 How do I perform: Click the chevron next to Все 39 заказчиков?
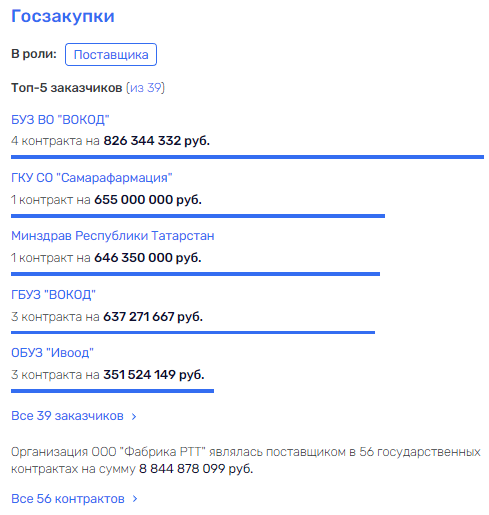pos(134,416)
